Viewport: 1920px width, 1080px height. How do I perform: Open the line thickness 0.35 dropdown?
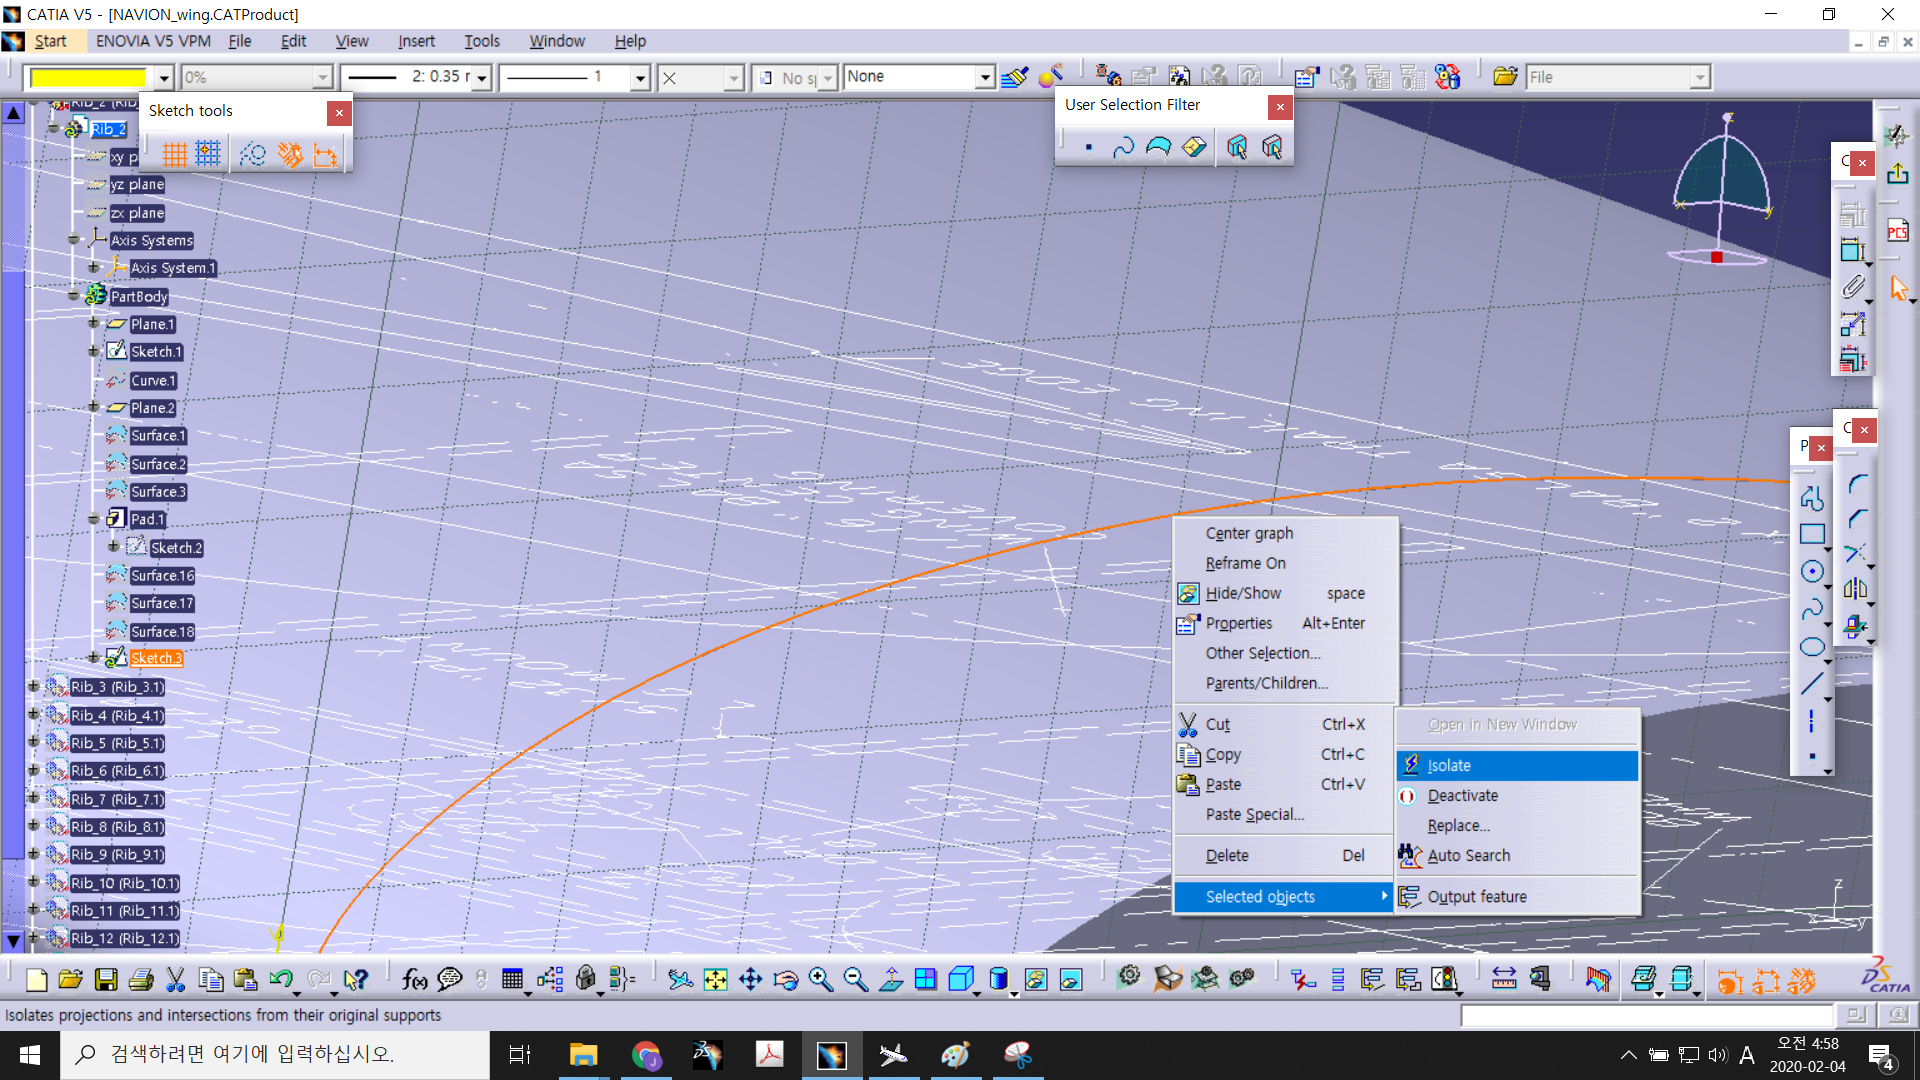tap(482, 77)
